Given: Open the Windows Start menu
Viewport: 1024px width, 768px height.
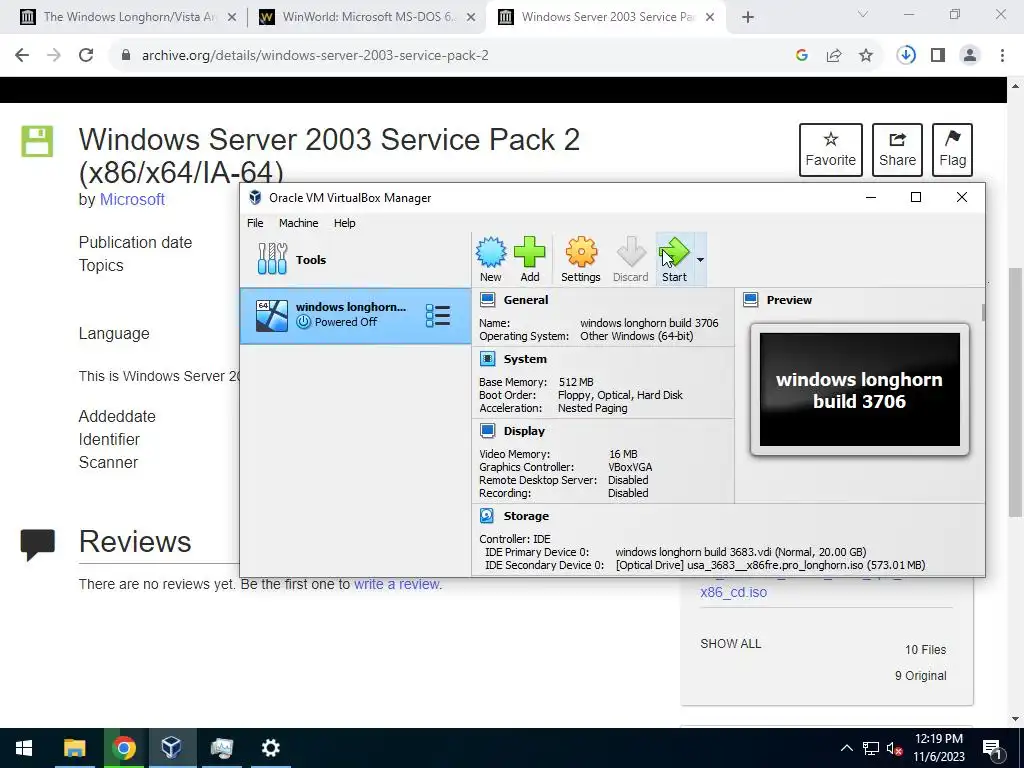Looking at the screenshot, I should (x=24, y=748).
